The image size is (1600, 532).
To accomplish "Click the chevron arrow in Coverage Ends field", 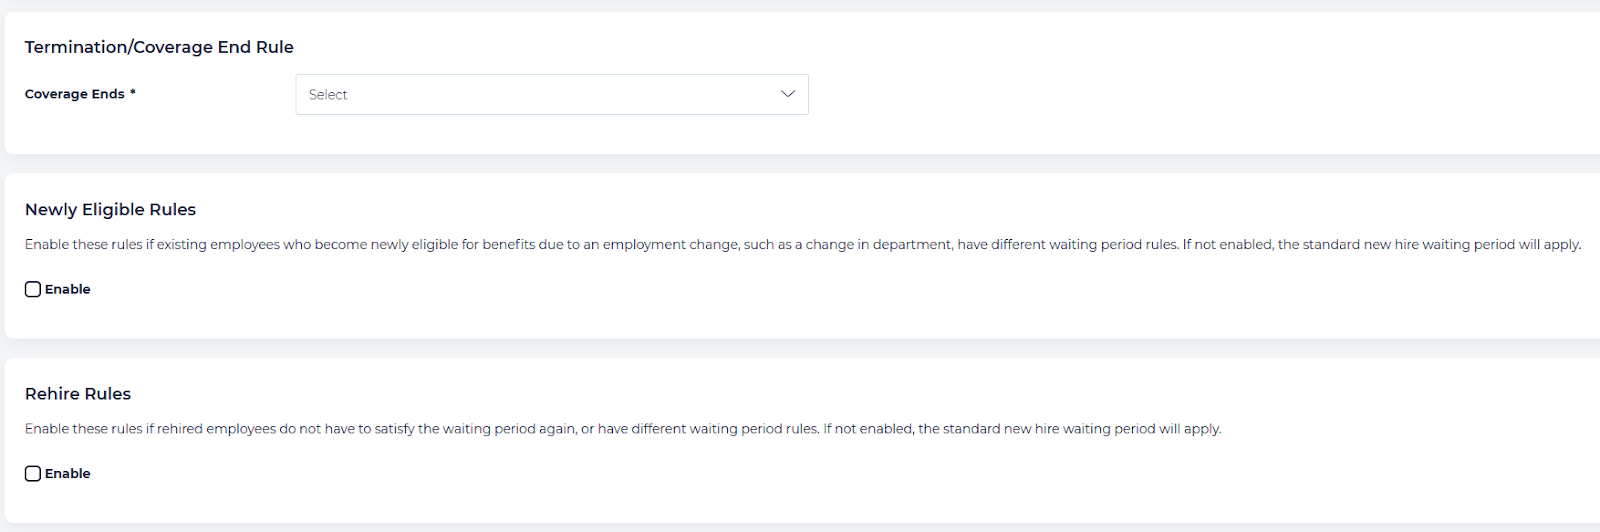I will click(x=788, y=94).
